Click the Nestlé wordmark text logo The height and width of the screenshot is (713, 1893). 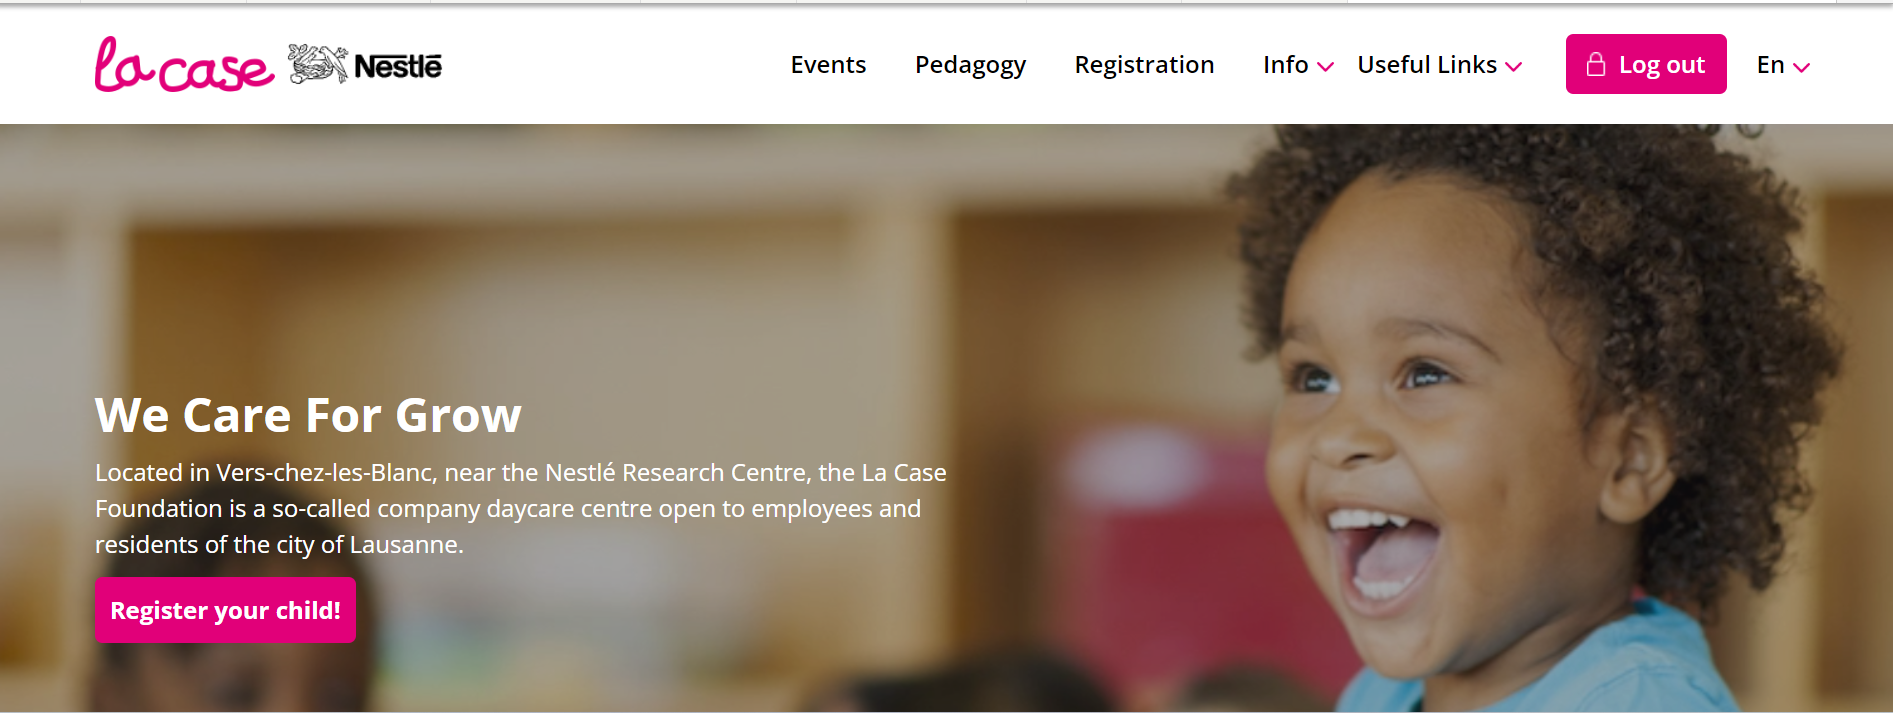pyautogui.click(x=398, y=67)
